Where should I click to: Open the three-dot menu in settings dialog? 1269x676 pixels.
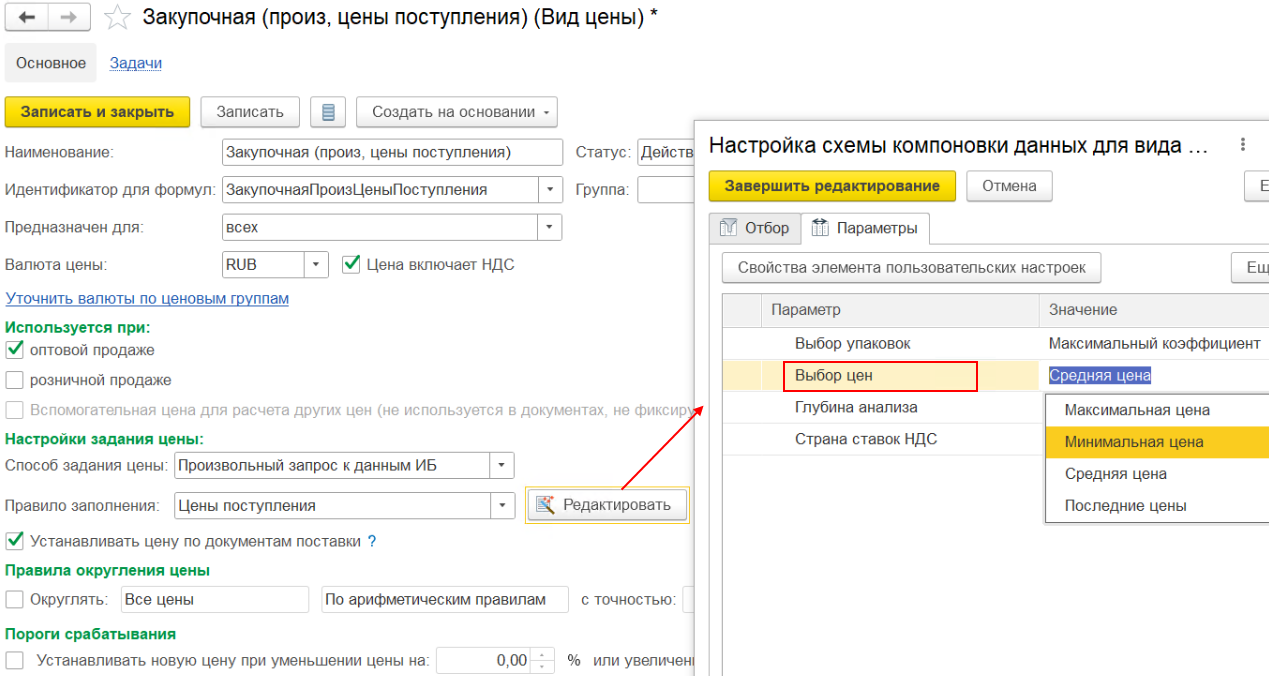1243,145
